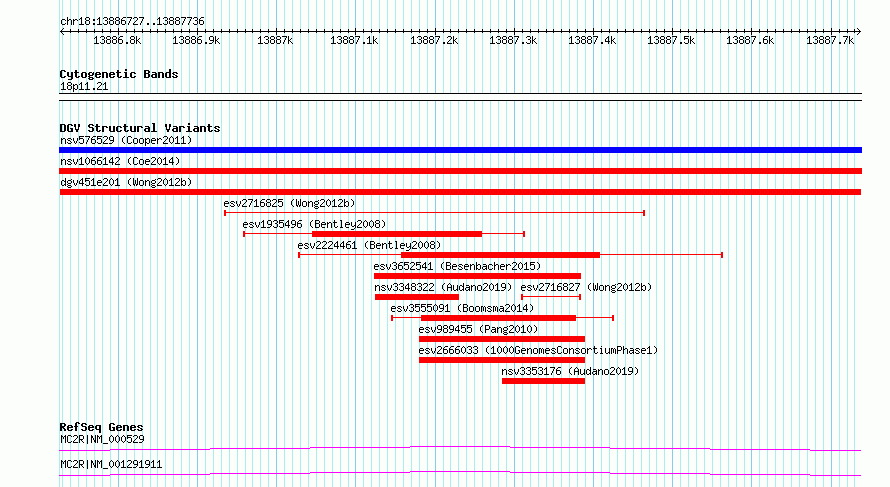Click the 13887.2k ruler tick label
The width and height of the screenshot is (890, 487).
[434, 40]
